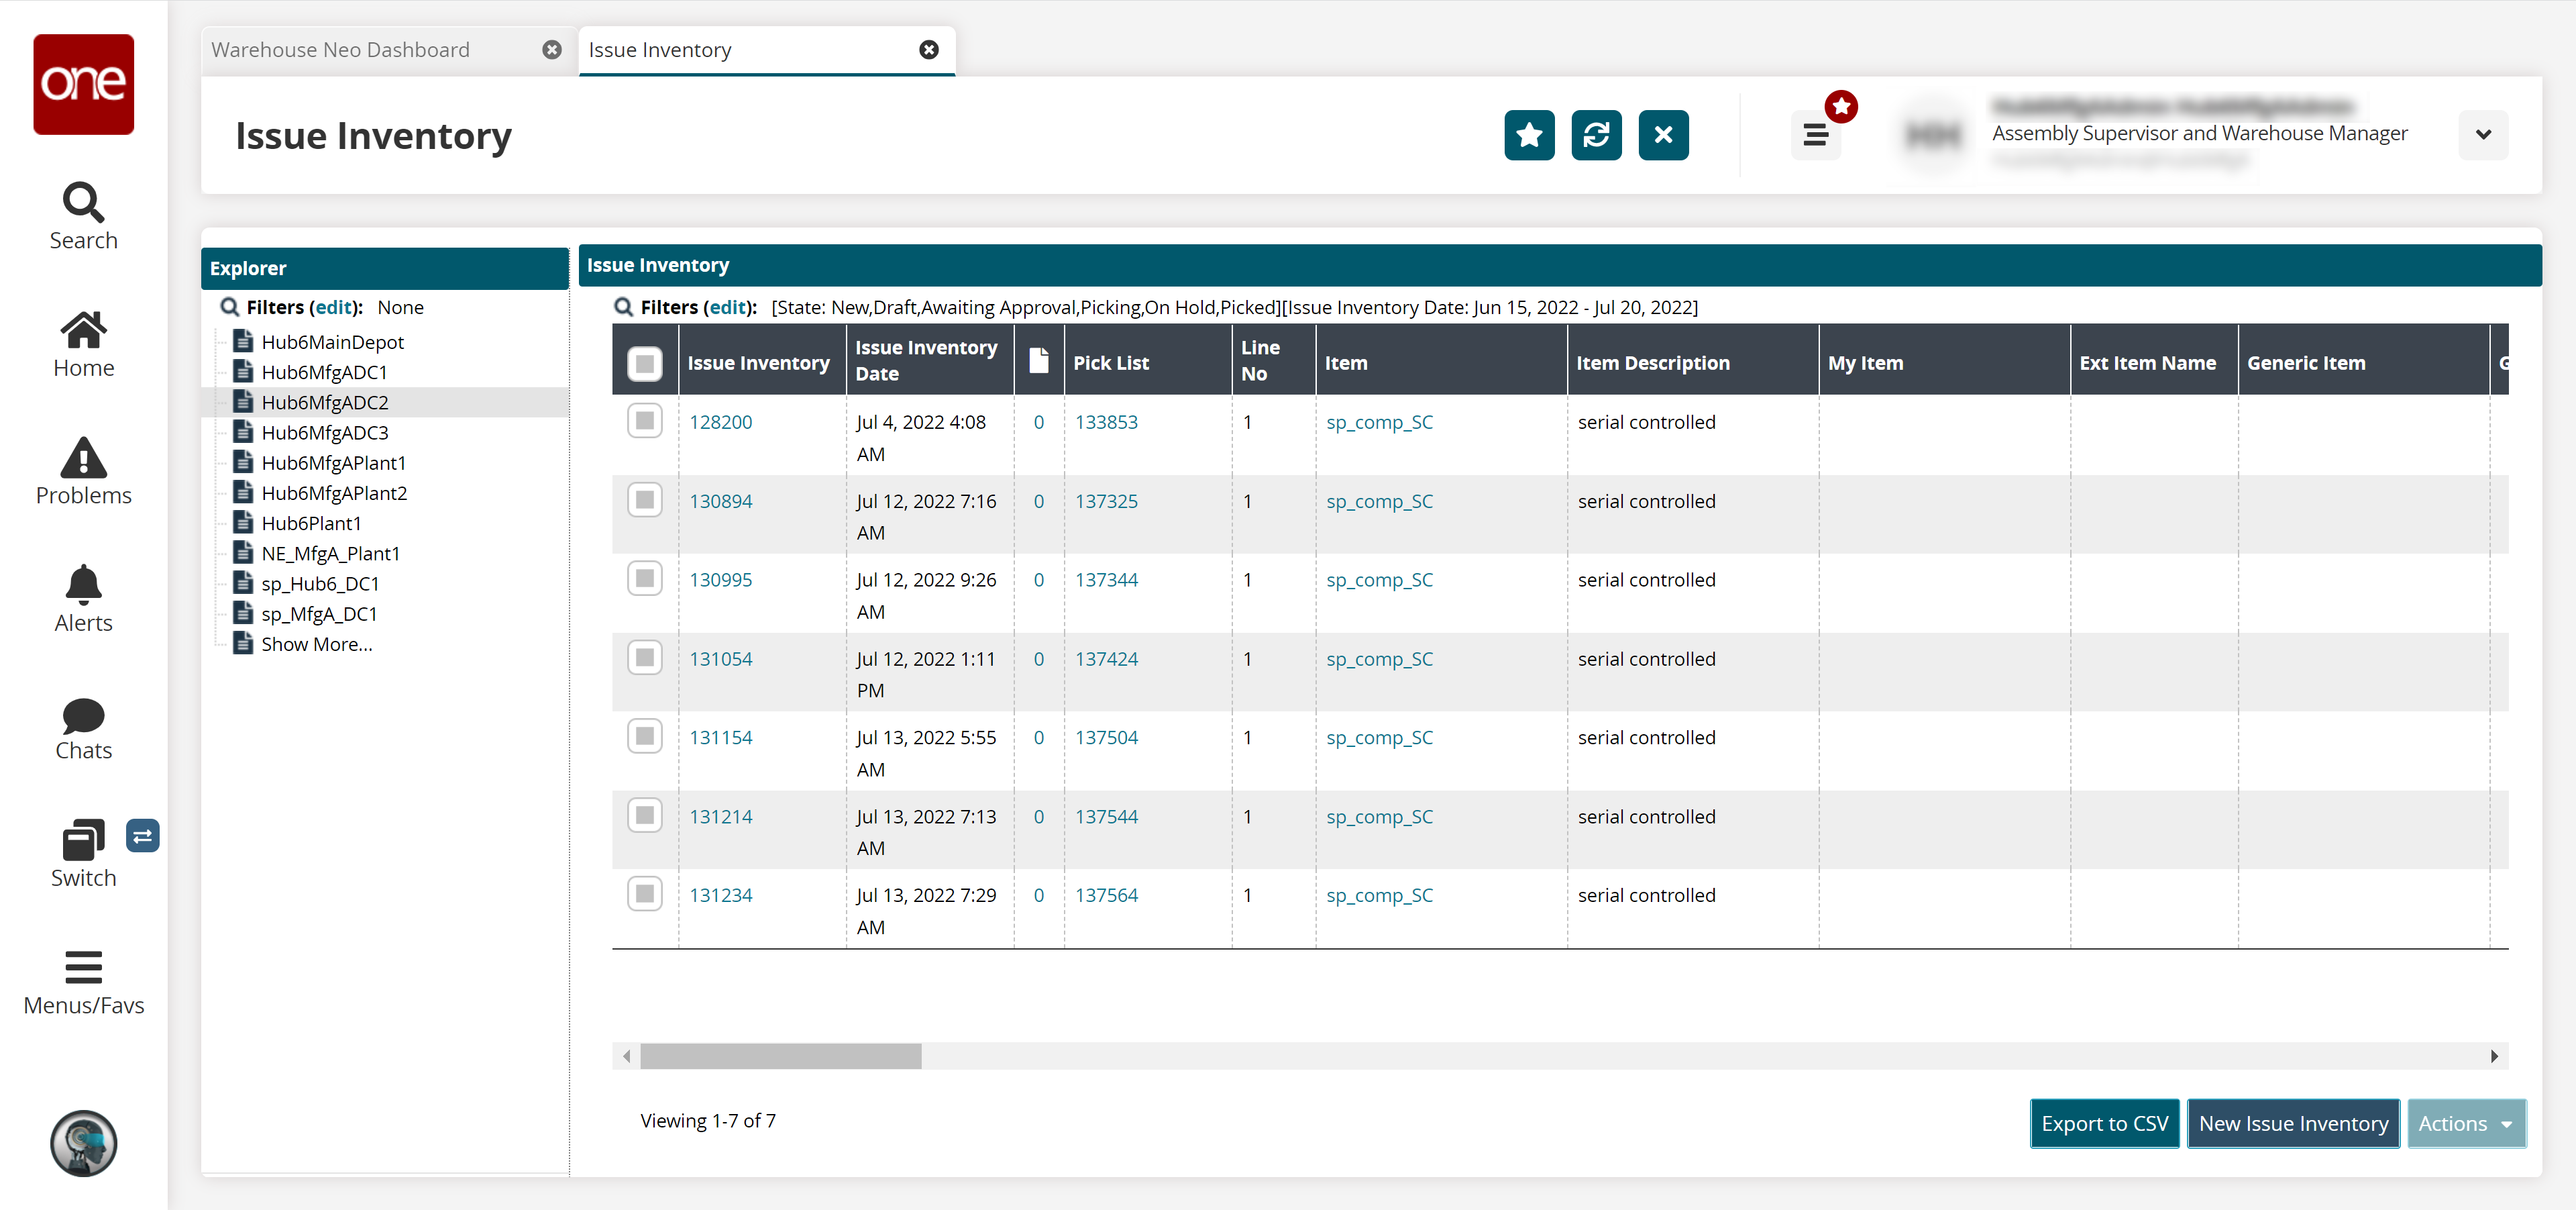Click the Switch windows icon
The image size is (2576, 1210).
(83, 841)
